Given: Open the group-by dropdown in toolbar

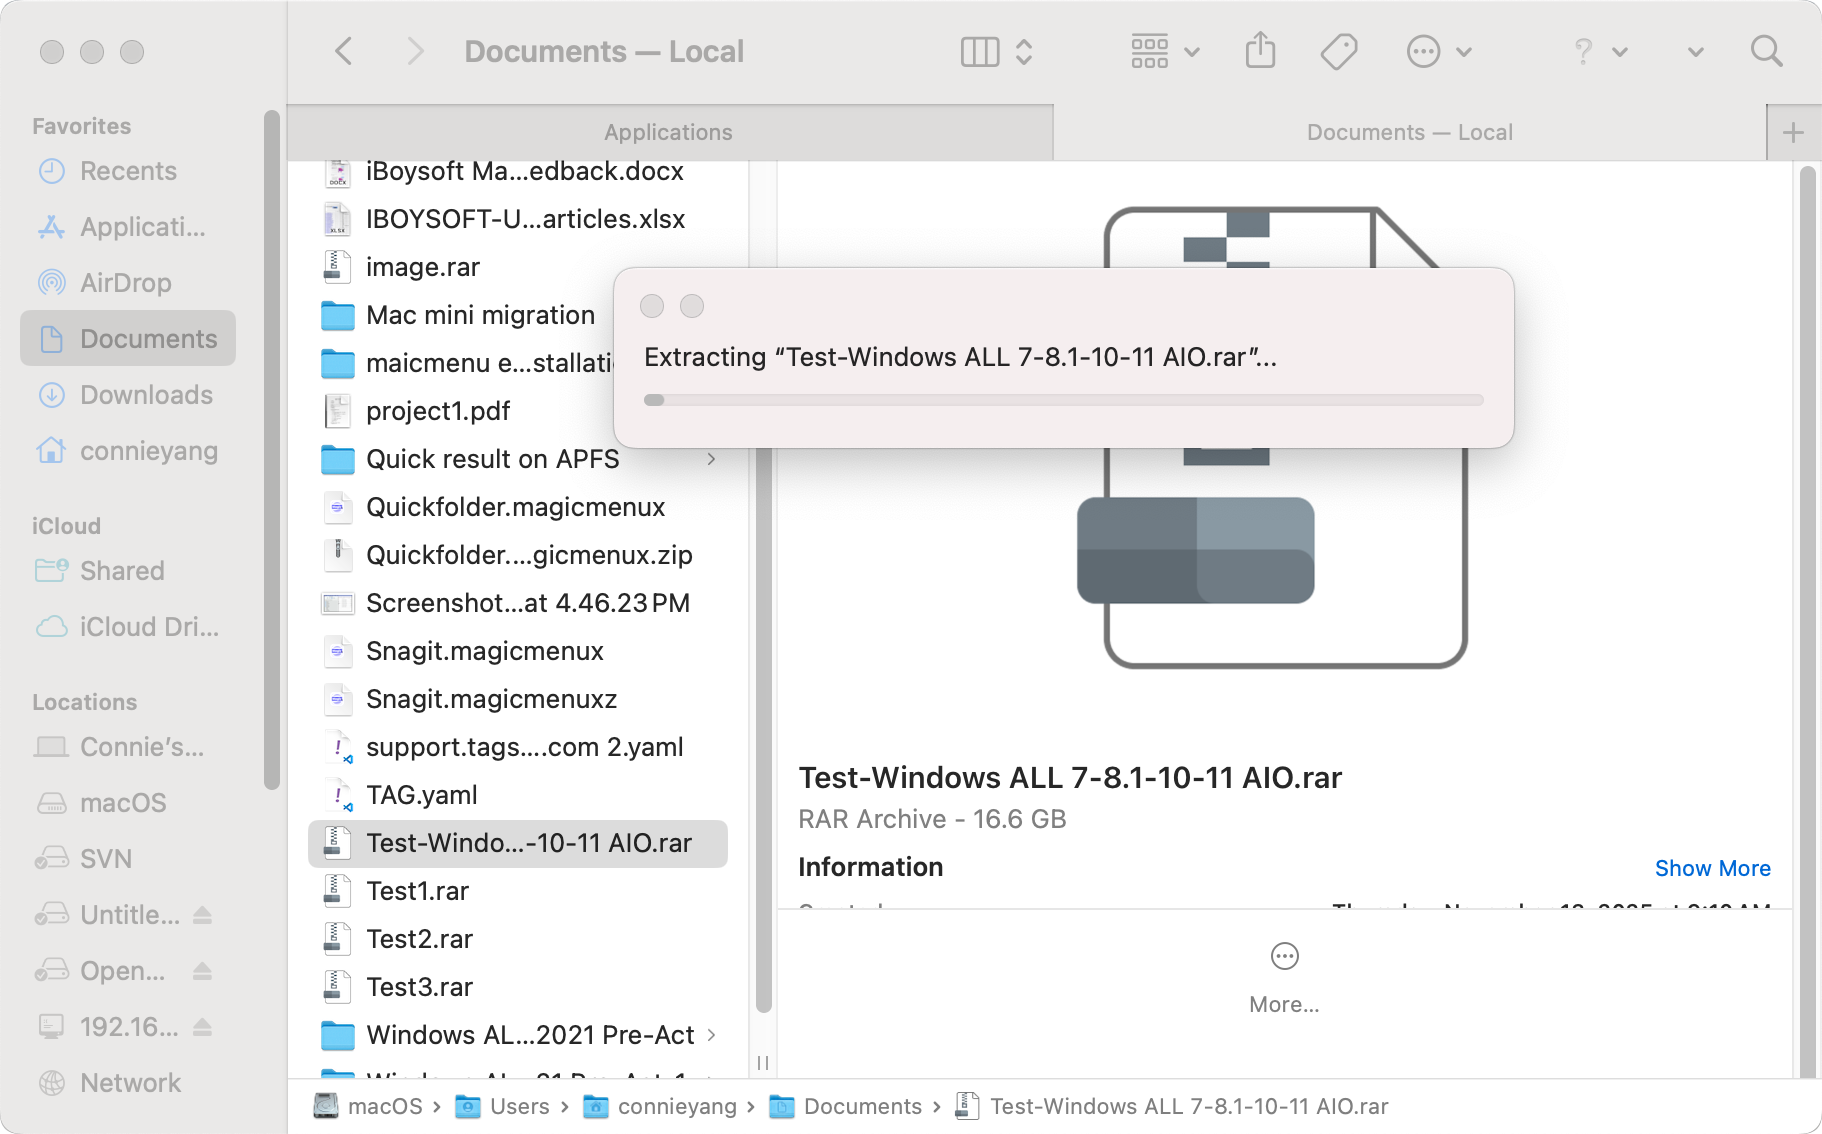Looking at the screenshot, I should (x=1164, y=51).
